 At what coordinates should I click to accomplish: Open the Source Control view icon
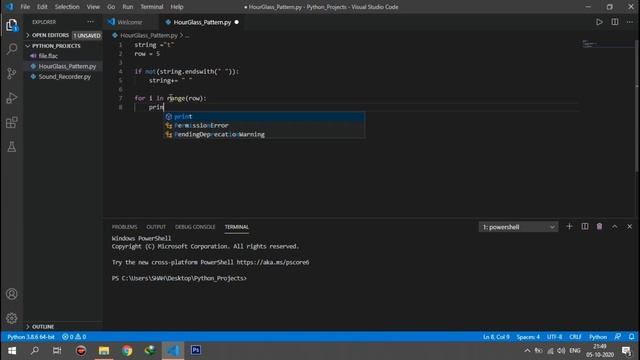[x=11, y=73]
